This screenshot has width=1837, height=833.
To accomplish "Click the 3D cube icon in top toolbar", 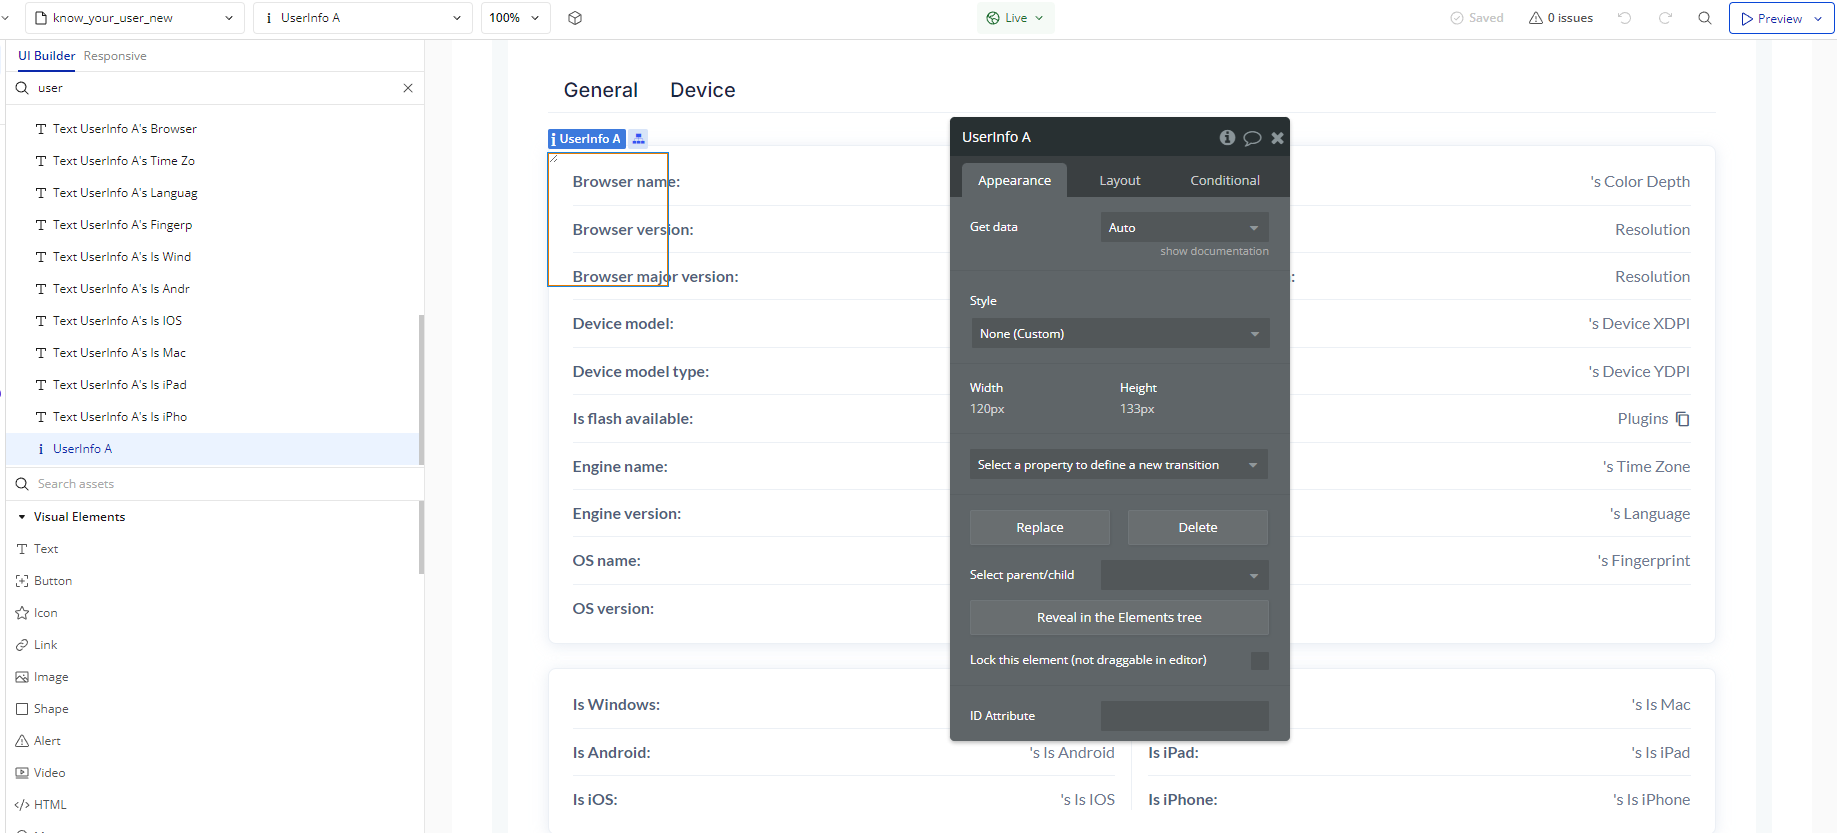I will 575,18.
